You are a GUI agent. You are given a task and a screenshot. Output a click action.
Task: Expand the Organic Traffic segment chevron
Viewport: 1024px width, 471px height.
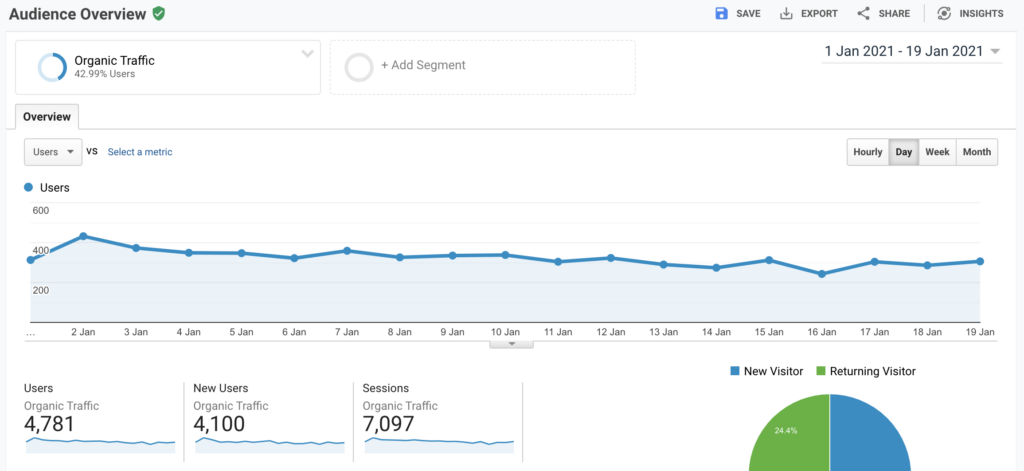click(308, 54)
